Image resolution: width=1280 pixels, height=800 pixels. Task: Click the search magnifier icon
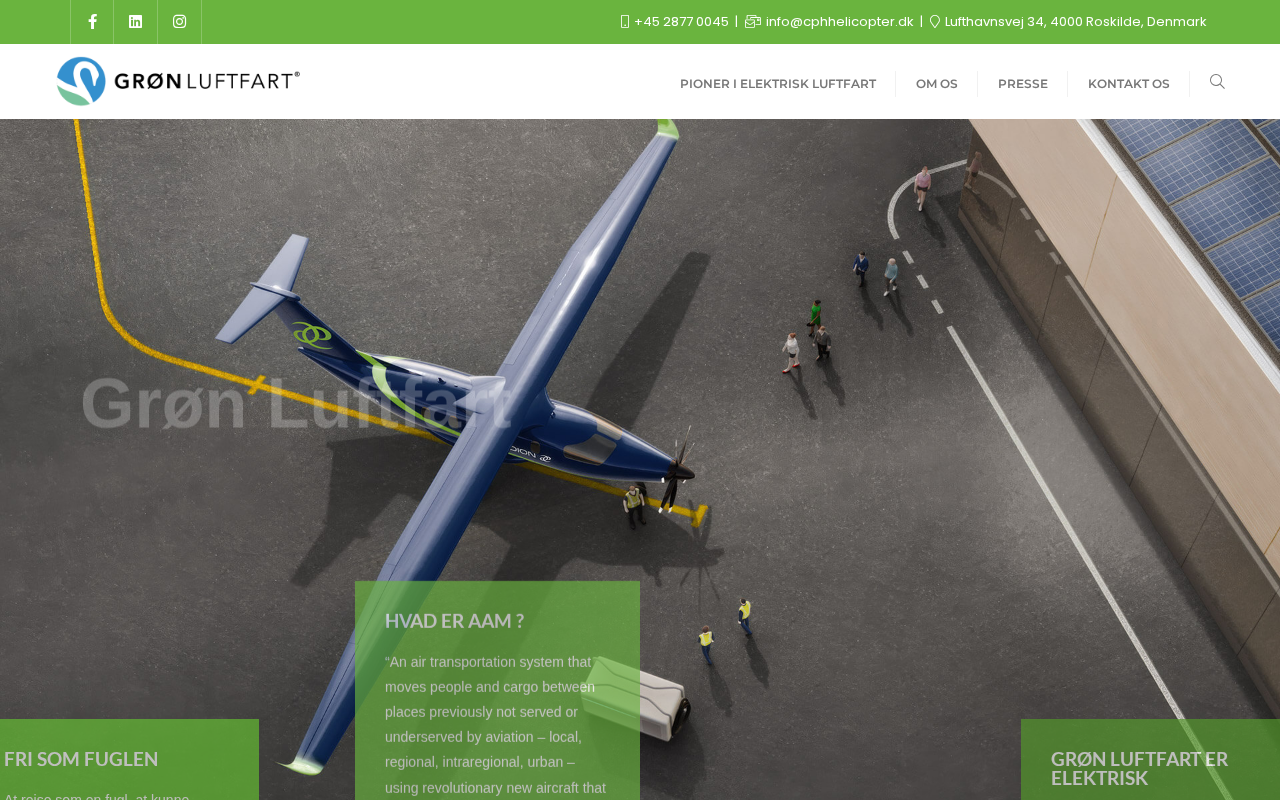click(1217, 82)
